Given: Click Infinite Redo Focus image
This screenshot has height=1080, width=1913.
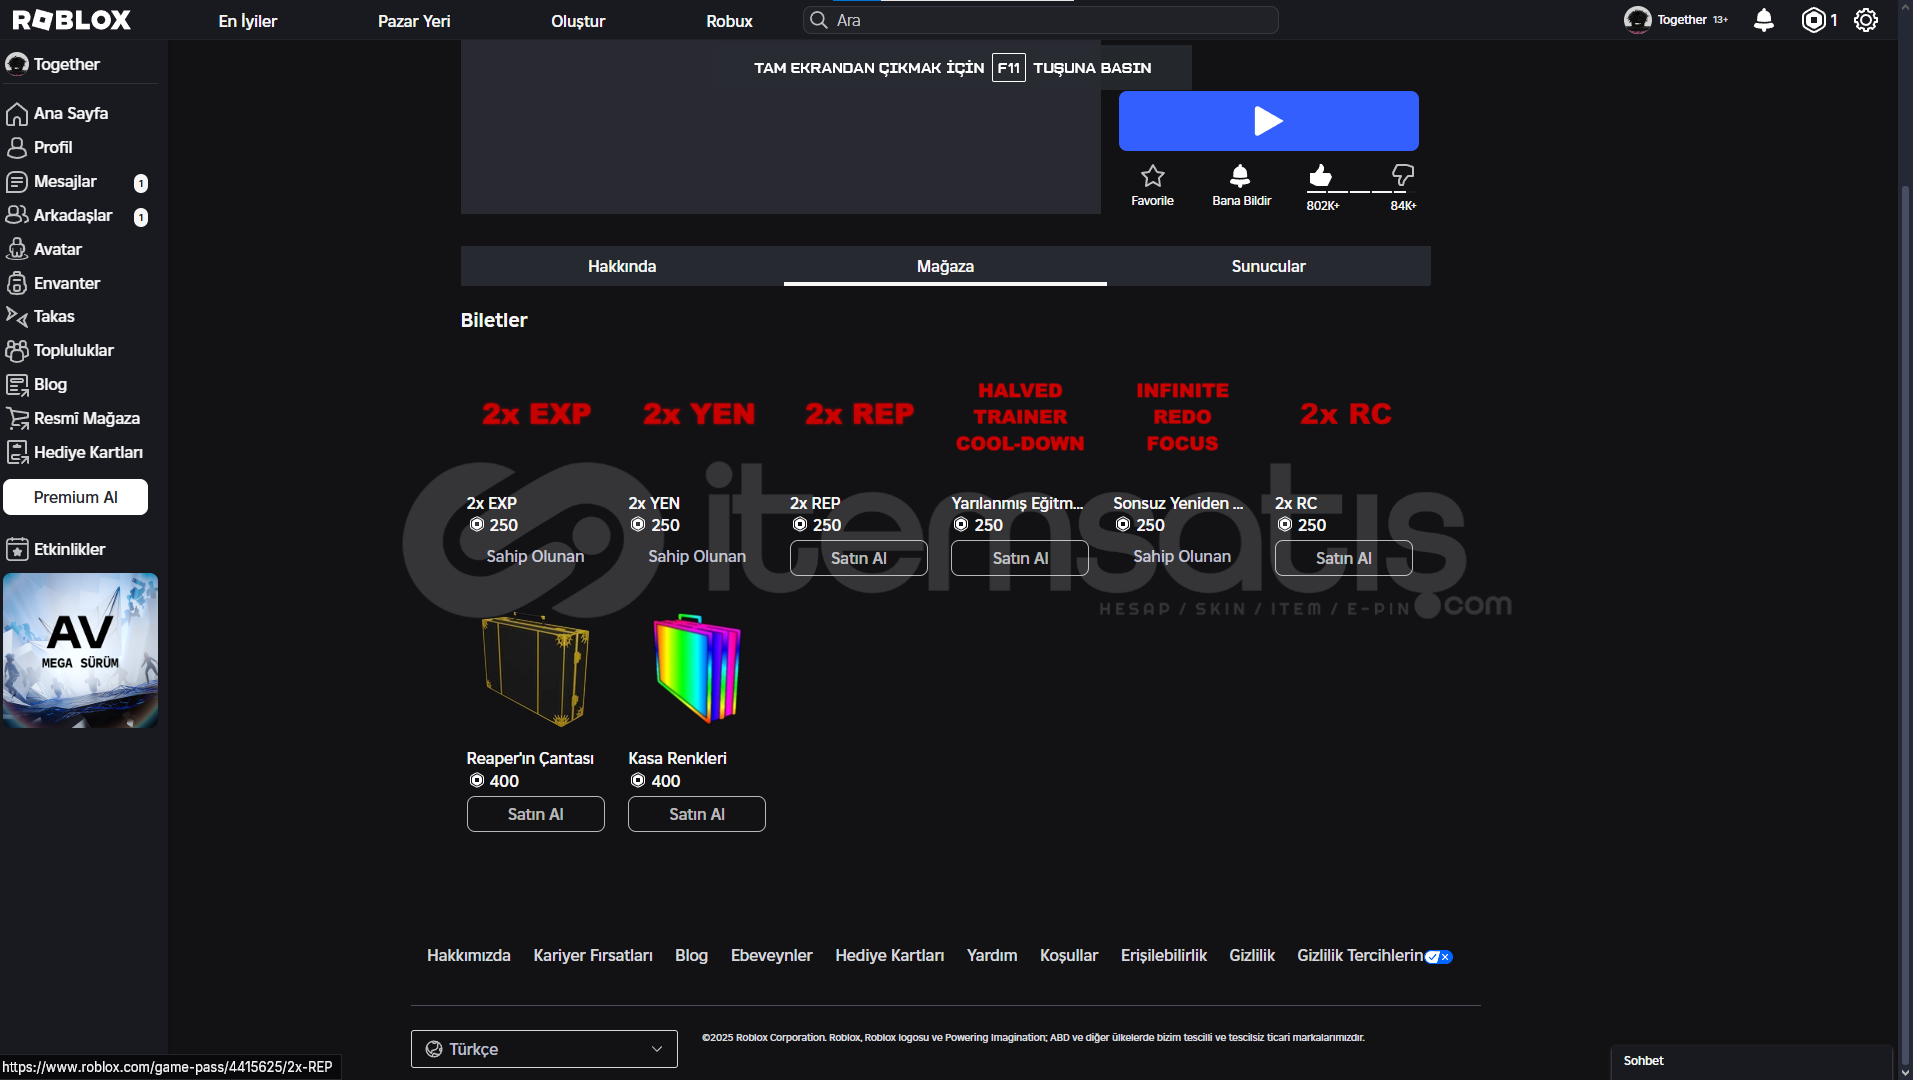Looking at the screenshot, I should tap(1182, 416).
